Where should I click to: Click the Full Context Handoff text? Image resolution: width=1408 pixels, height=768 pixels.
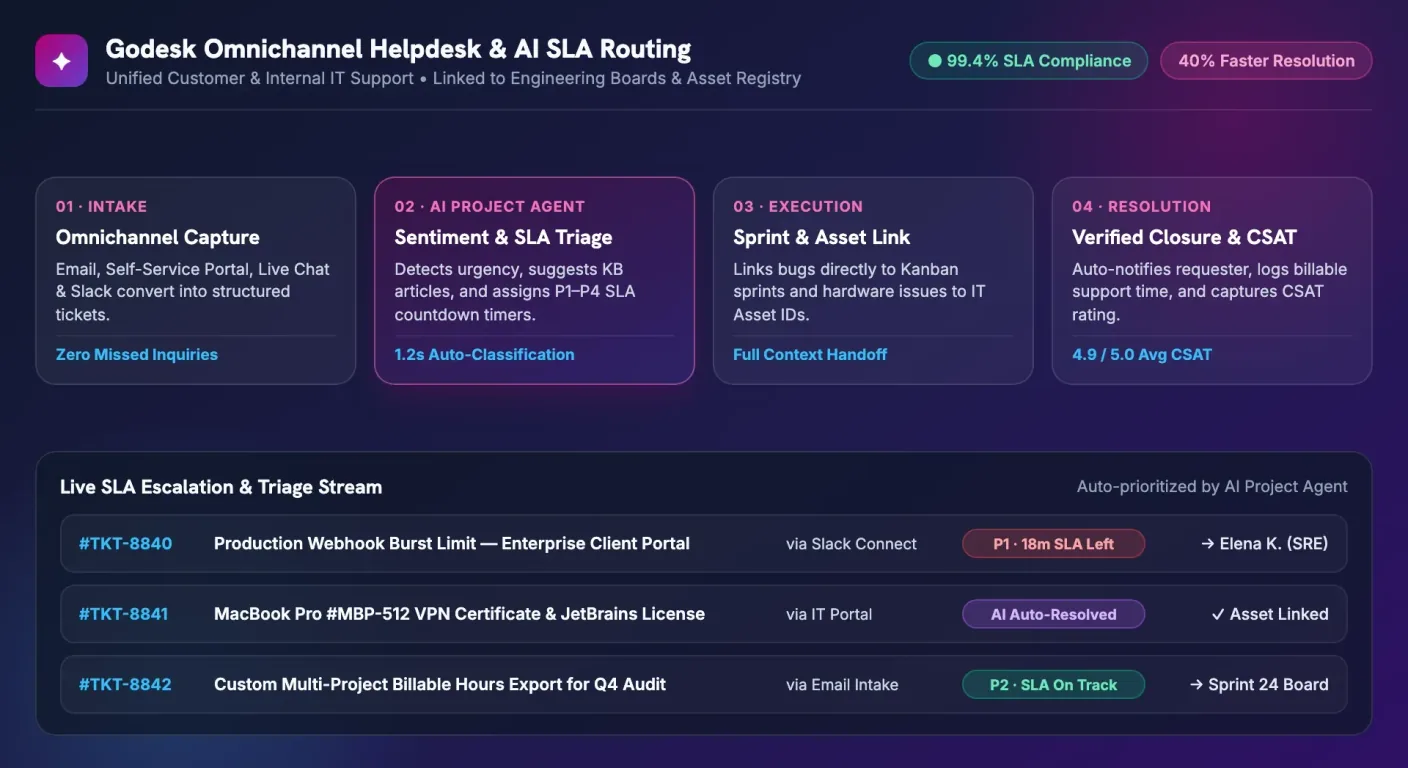coord(810,354)
